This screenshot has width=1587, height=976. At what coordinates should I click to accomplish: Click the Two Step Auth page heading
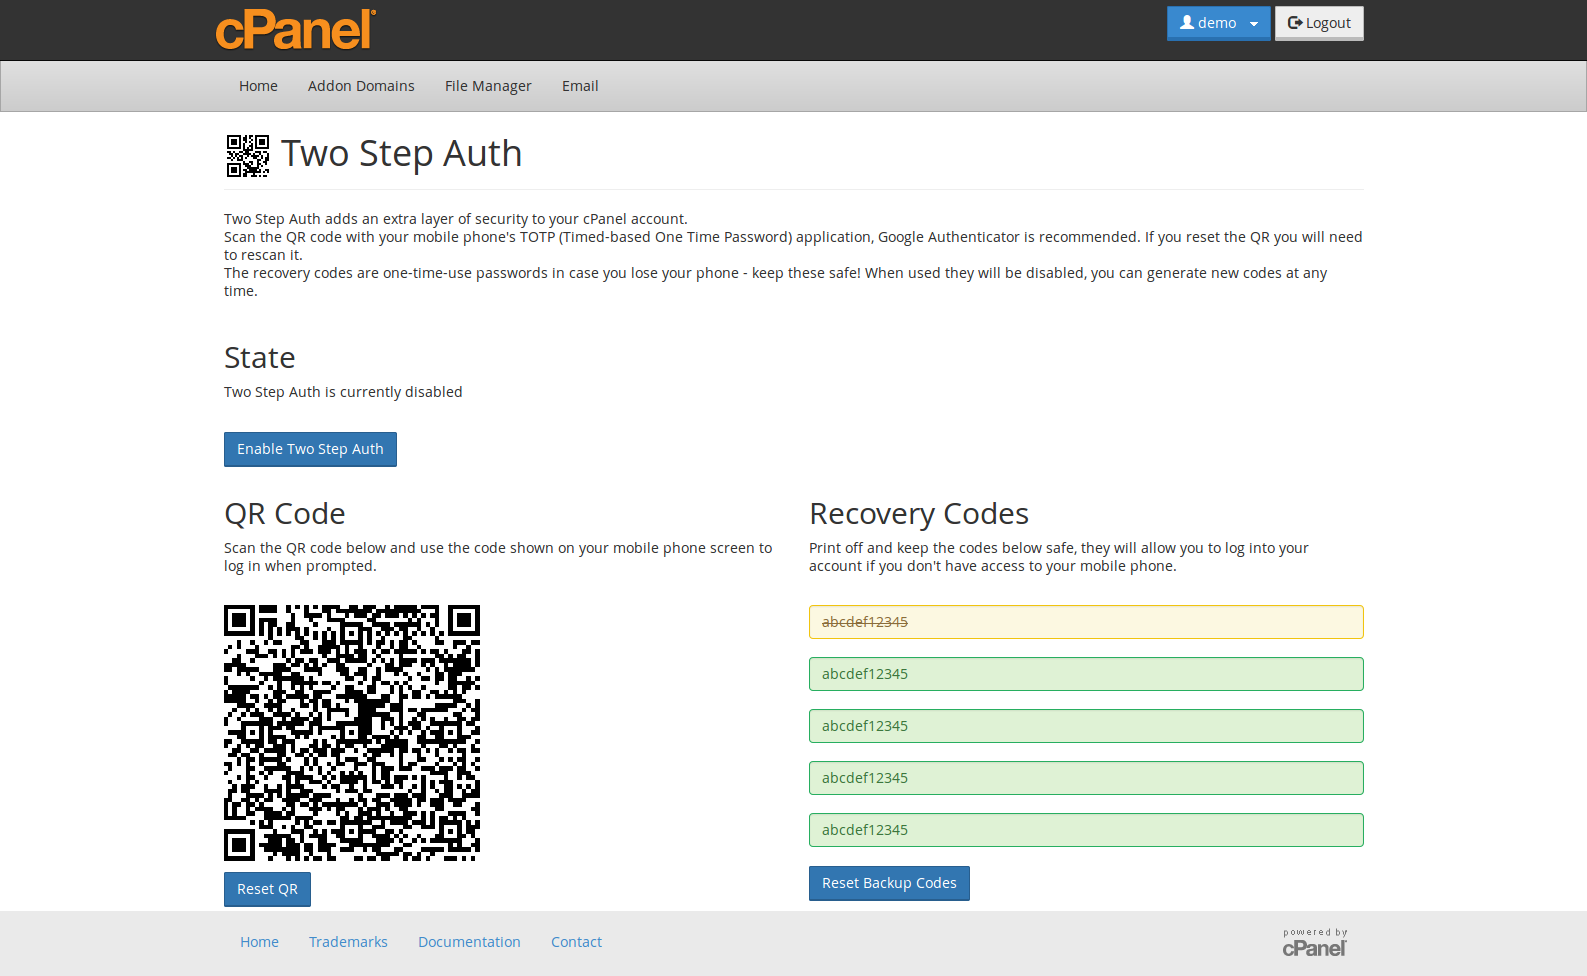[x=401, y=154]
